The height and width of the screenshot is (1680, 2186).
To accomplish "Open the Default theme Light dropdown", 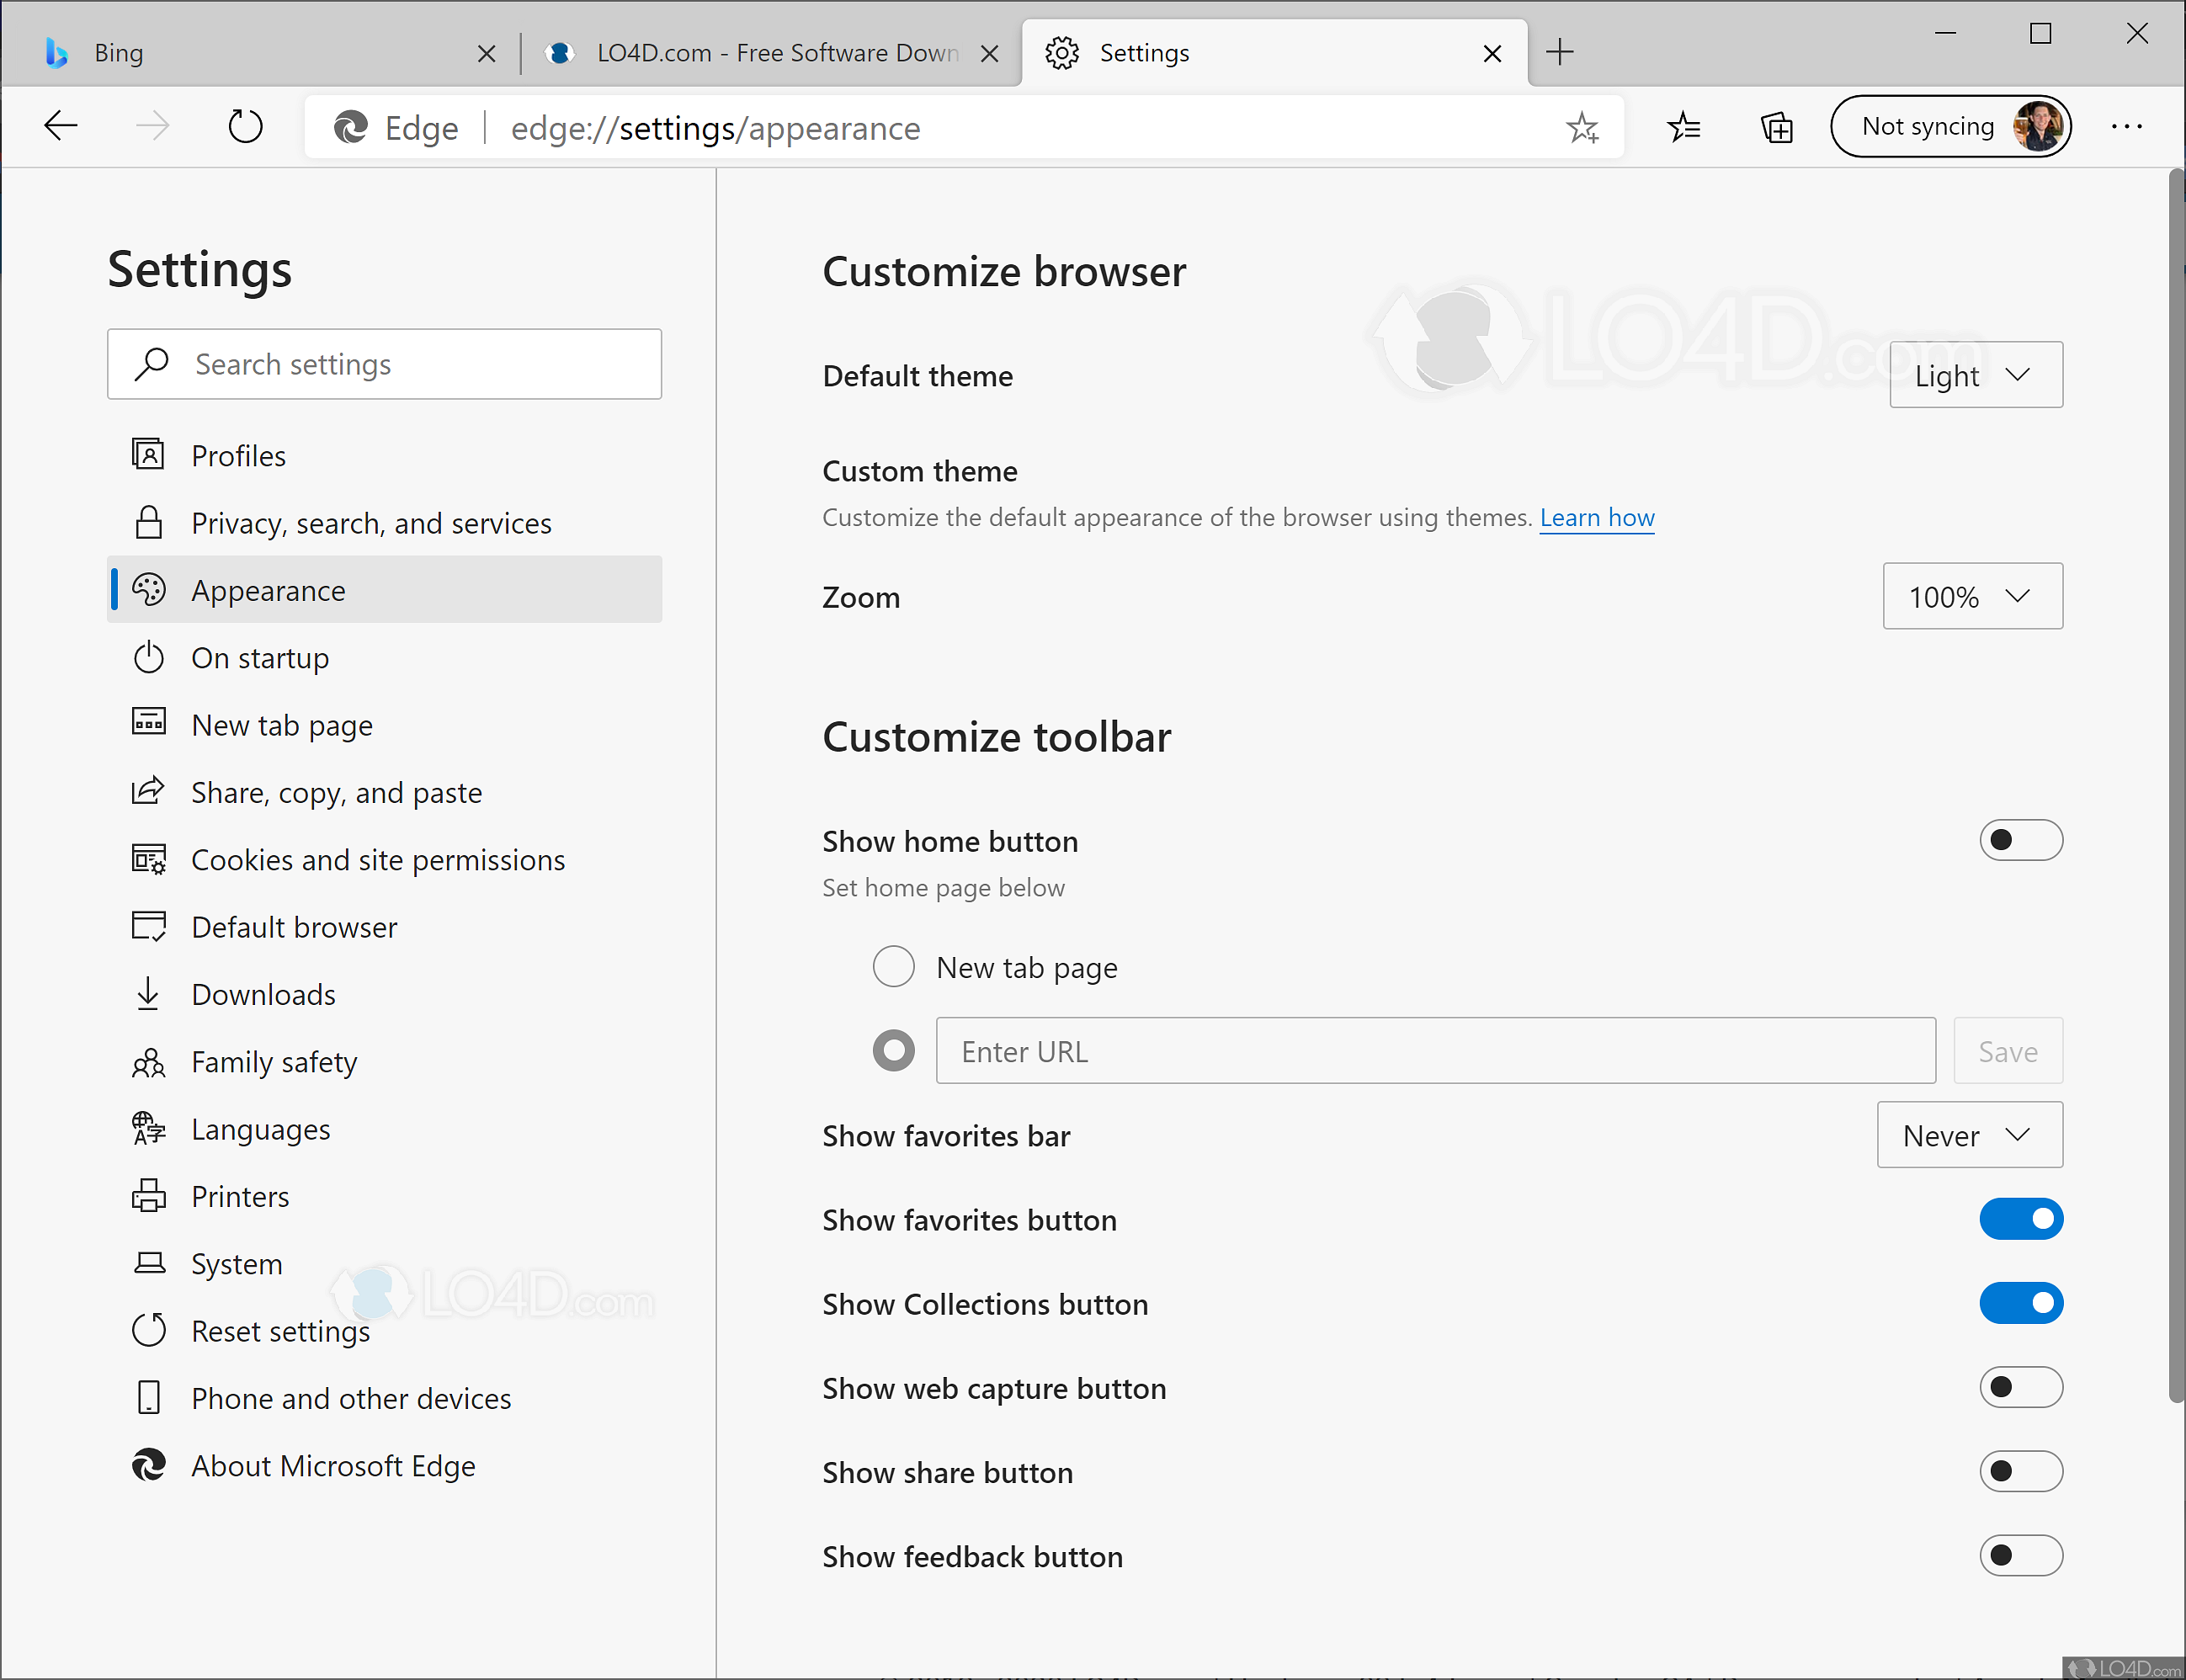I will pos(1975,375).
